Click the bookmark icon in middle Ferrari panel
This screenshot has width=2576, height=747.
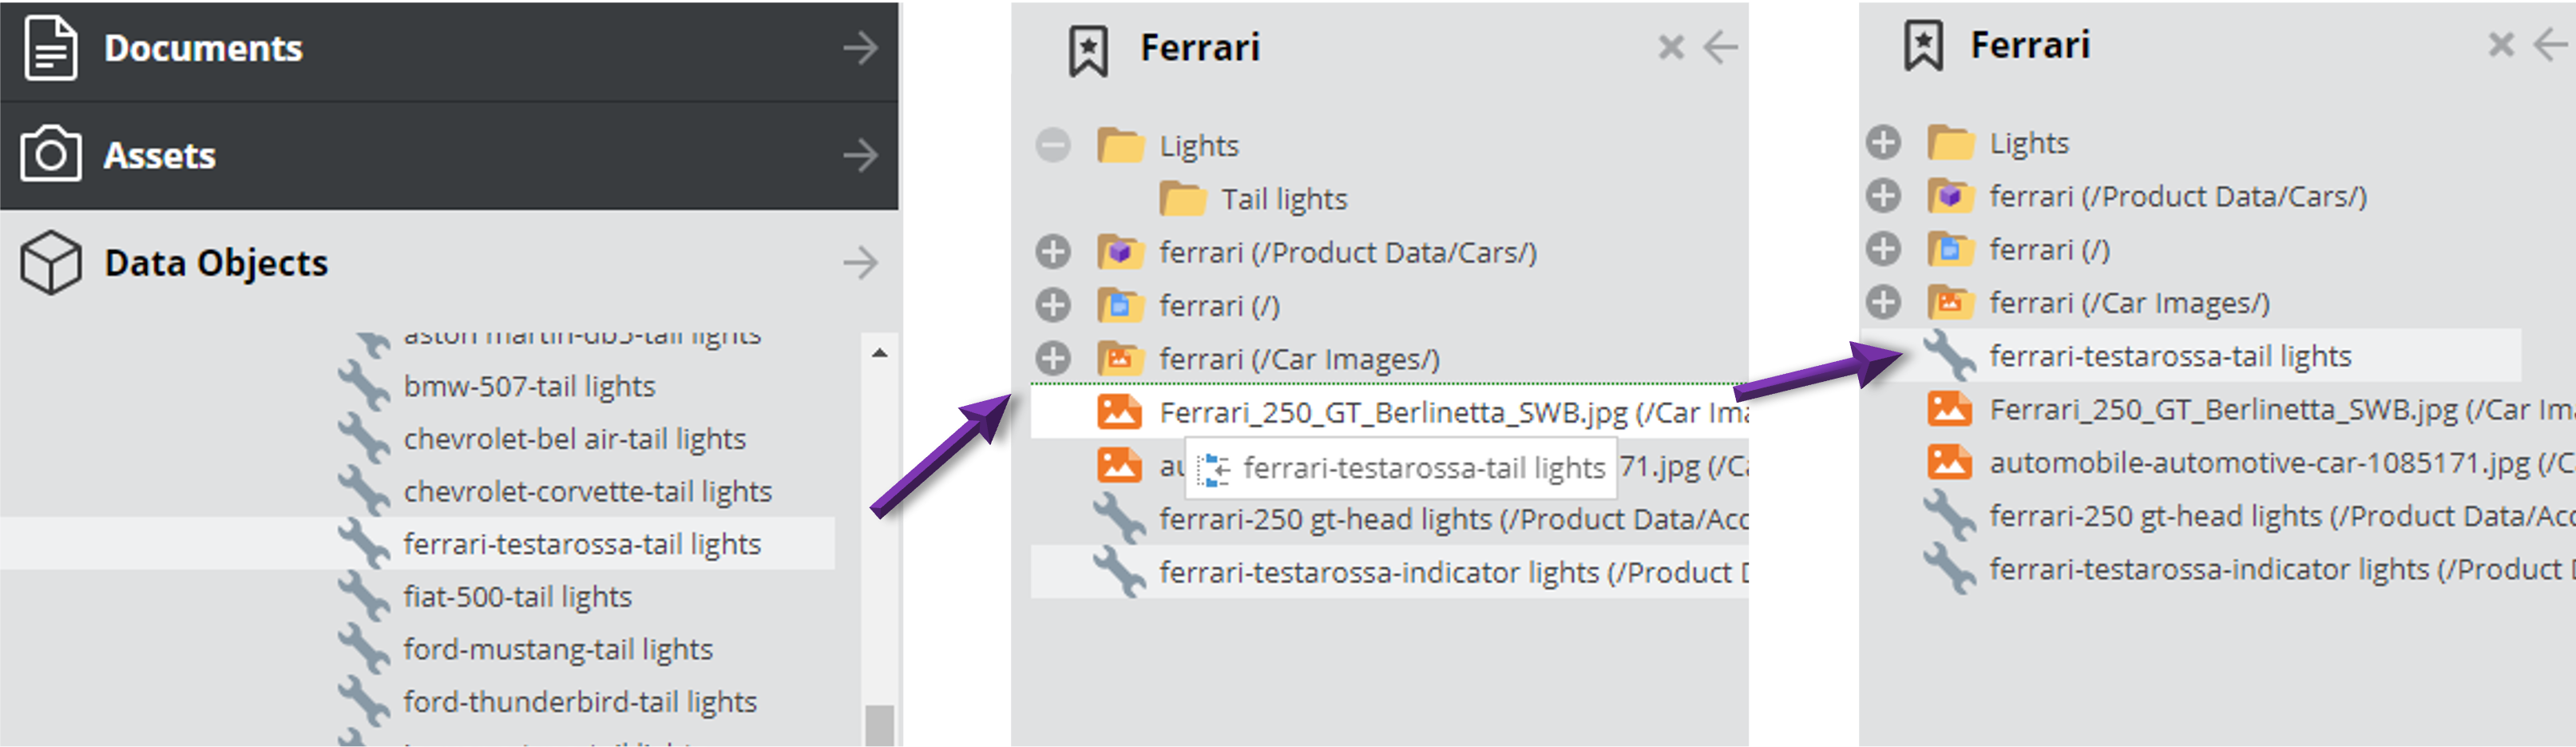click(1088, 51)
